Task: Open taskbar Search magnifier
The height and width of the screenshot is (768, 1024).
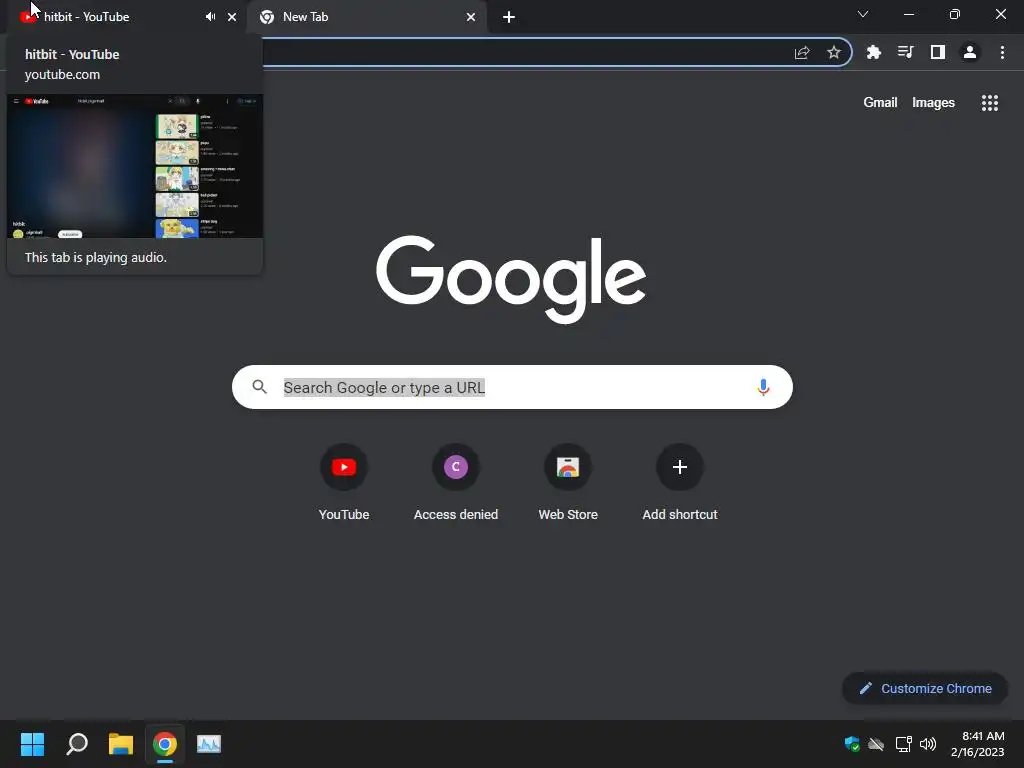Action: [x=77, y=744]
